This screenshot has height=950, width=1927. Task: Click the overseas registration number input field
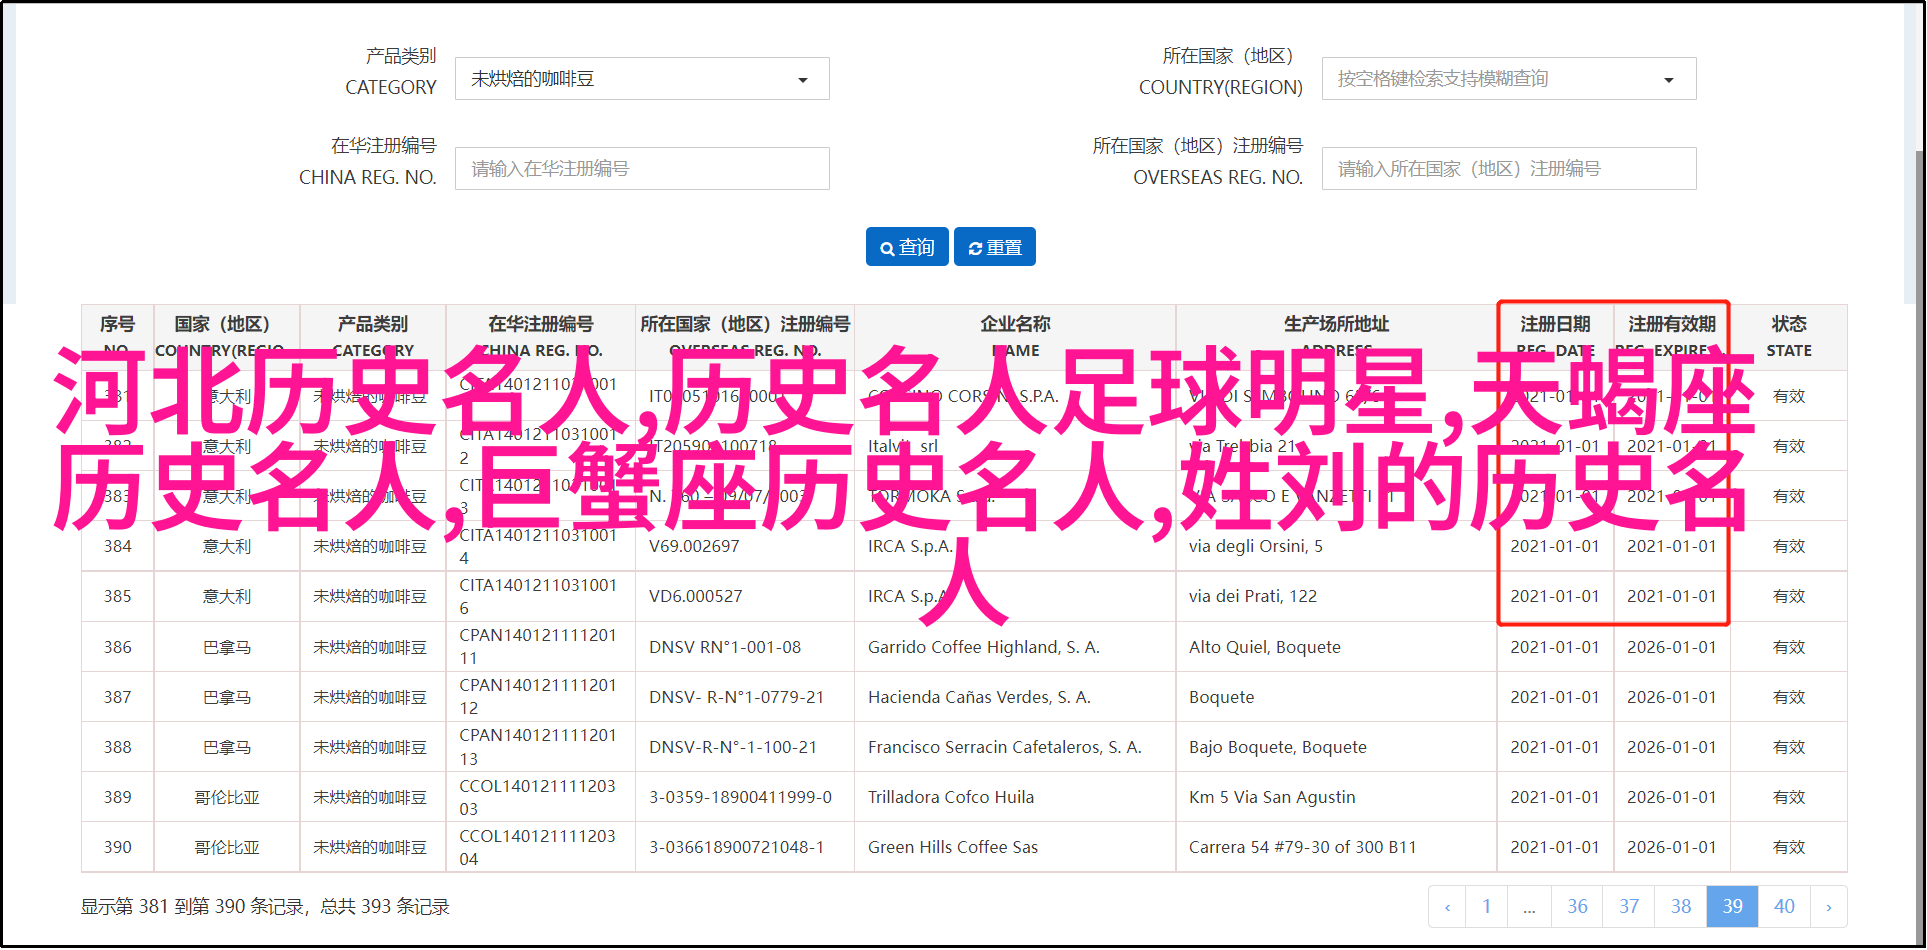click(x=1508, y=169)
